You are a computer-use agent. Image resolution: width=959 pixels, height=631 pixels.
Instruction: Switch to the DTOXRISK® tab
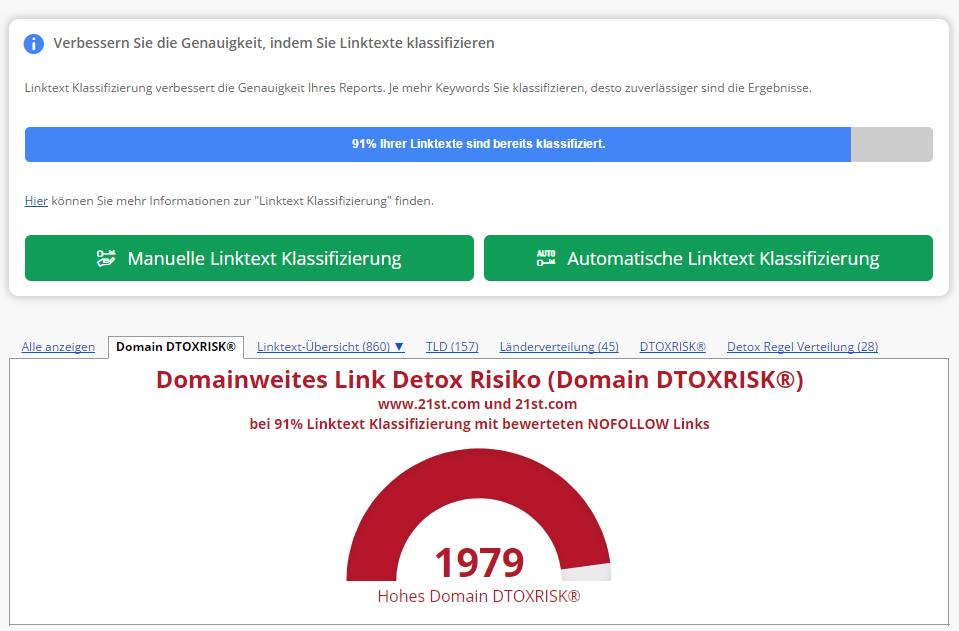coord(673,347)
